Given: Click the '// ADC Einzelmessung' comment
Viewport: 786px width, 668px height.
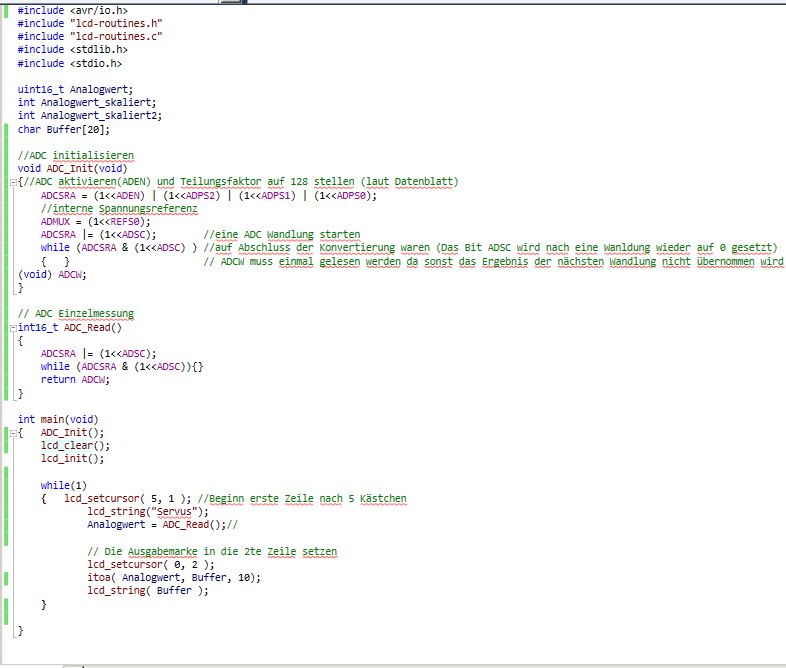Looking at the screenshot, I should tap(76, 314).
